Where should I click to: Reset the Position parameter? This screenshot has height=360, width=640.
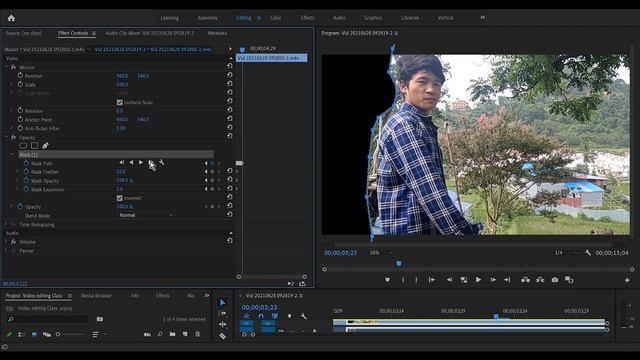point(230,75)
